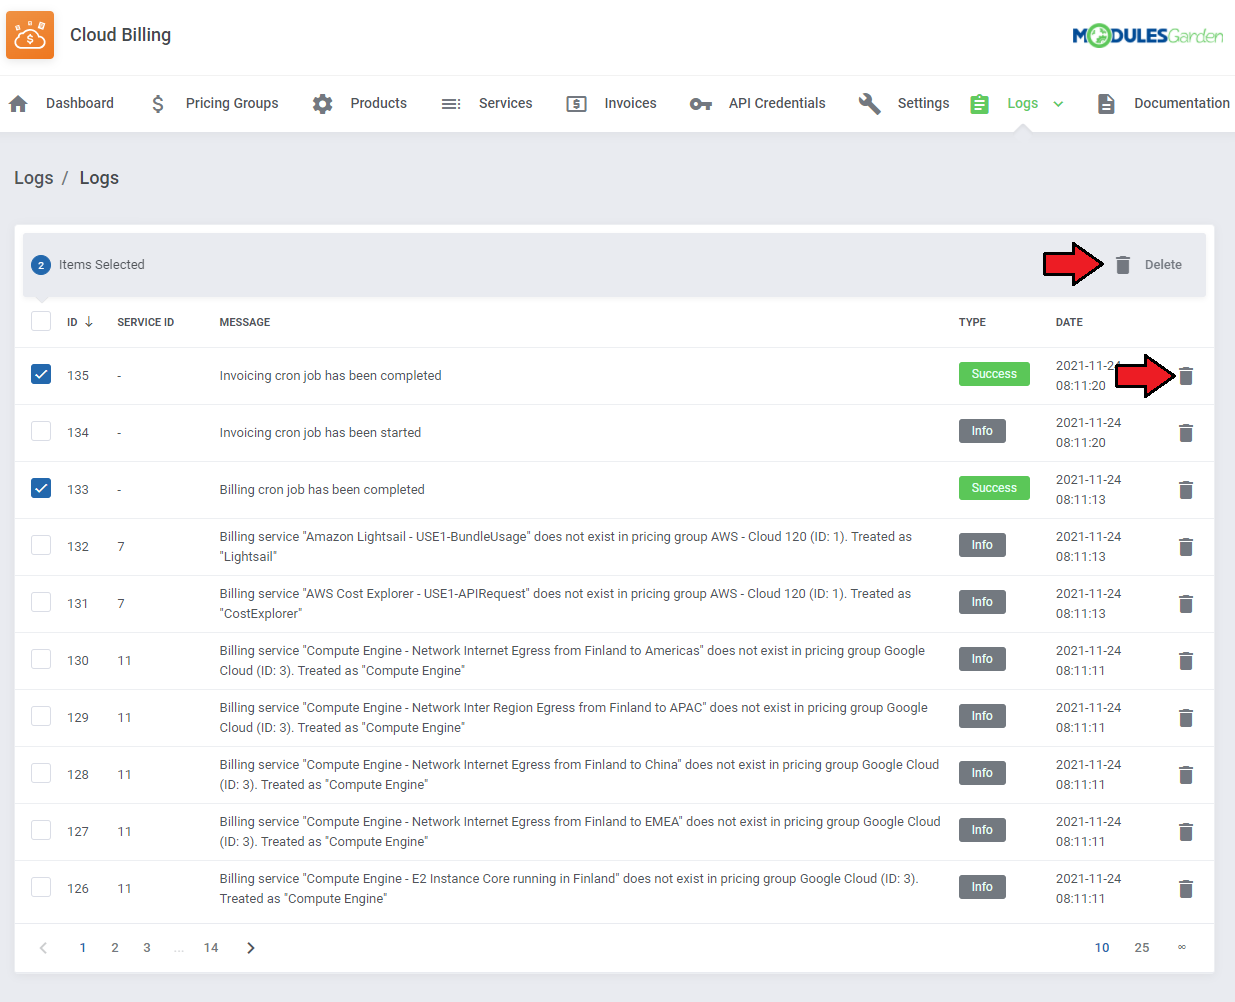1235x1002 pixels.
Task: Sort by ID using the arrow icon
Action: coord(89,322)
